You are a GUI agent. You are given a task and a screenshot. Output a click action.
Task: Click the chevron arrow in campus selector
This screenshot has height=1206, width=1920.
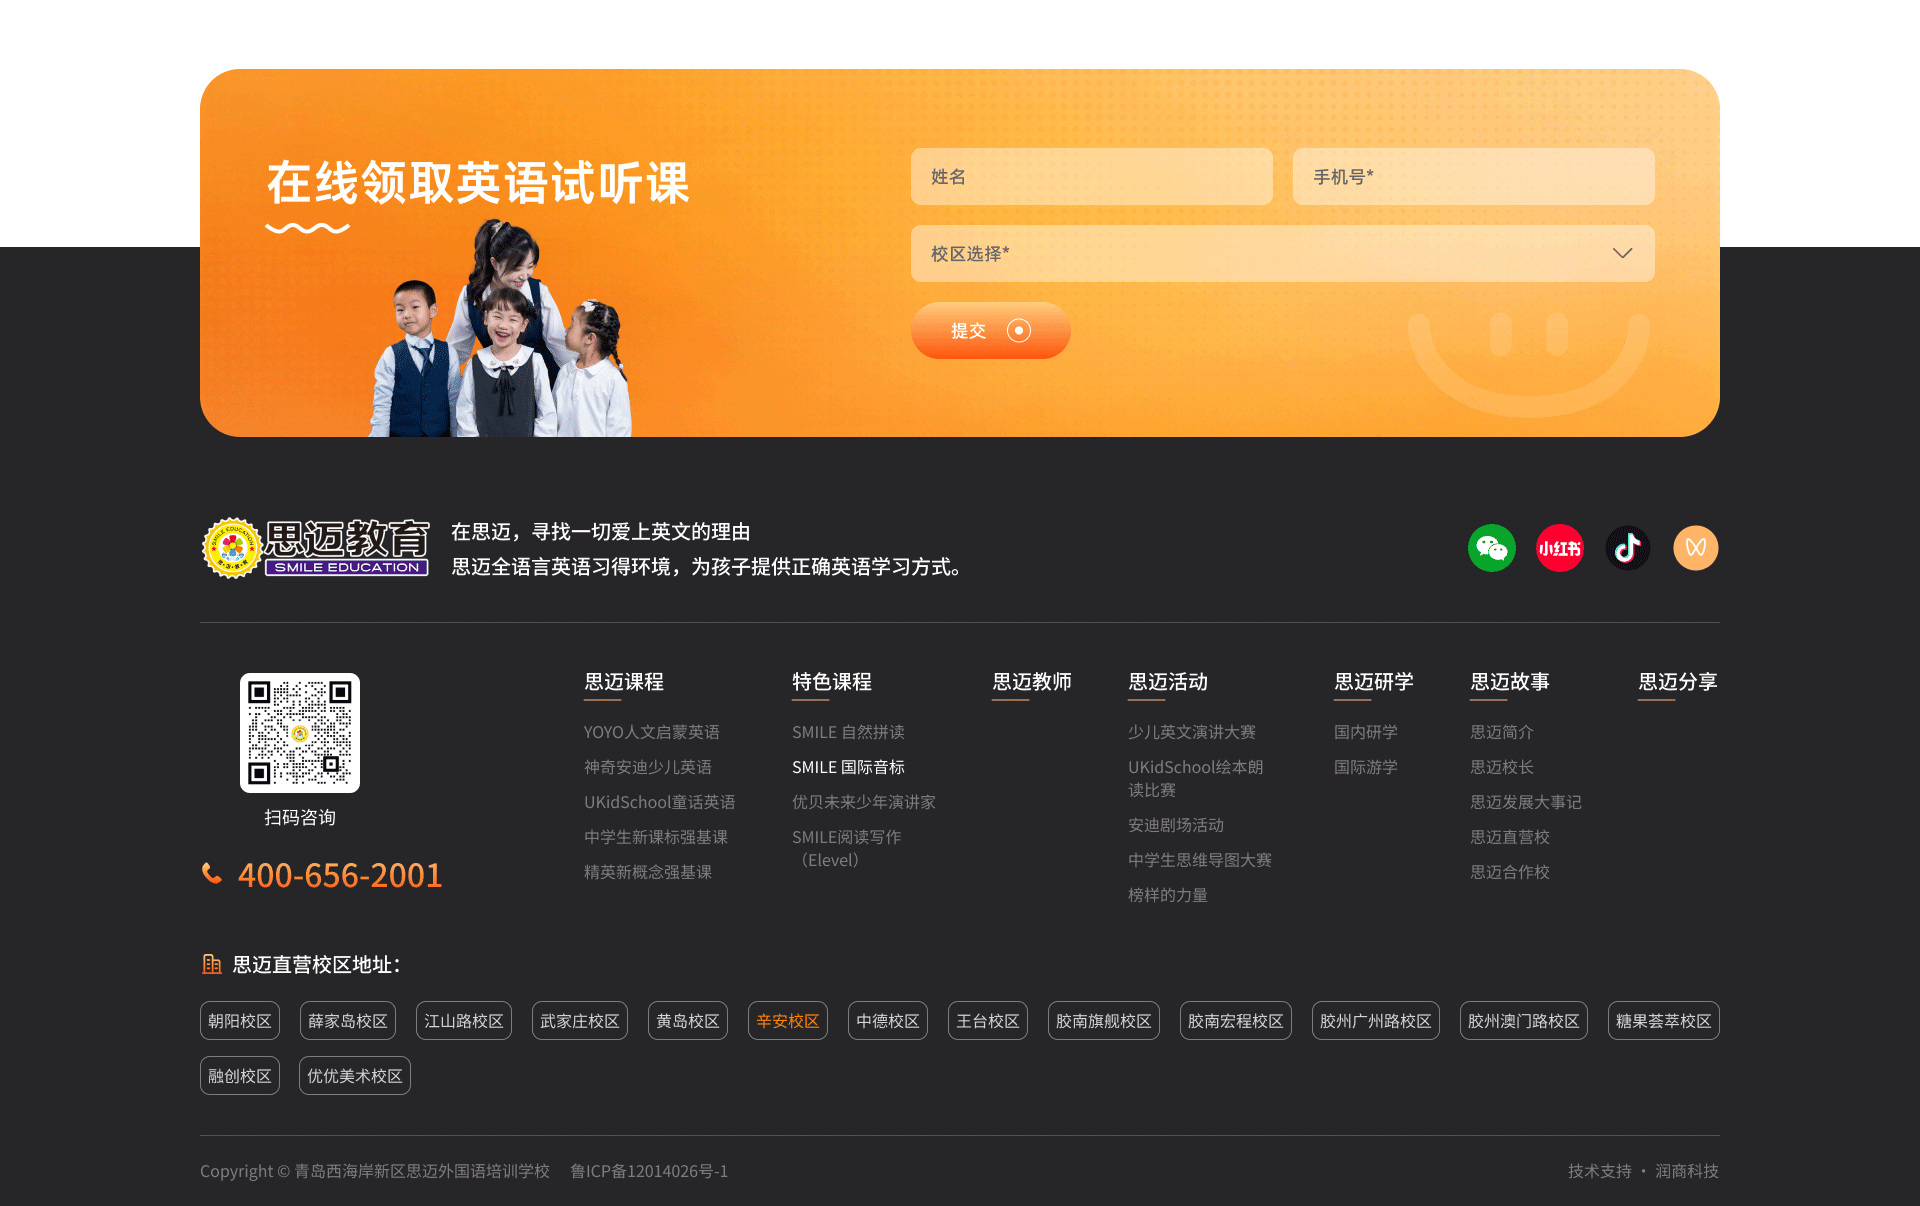(x=1622, y=254)
